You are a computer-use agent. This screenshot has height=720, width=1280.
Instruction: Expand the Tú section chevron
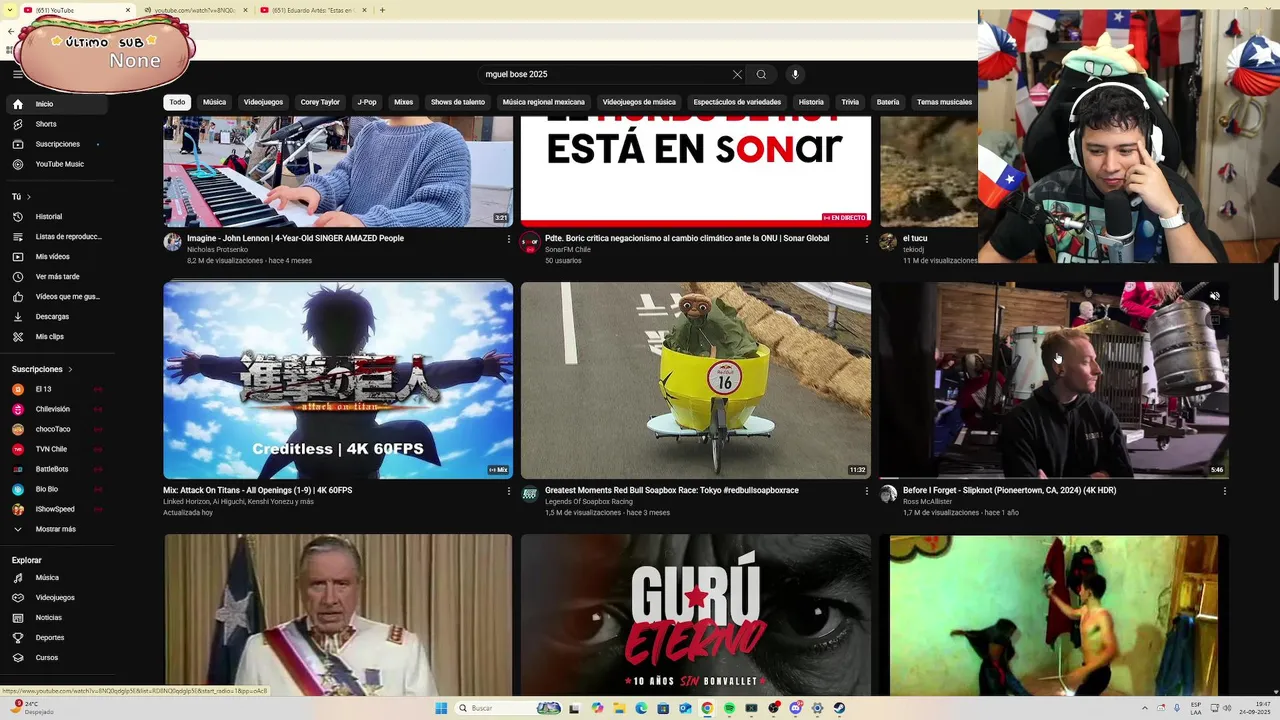[x=29, y=197]
